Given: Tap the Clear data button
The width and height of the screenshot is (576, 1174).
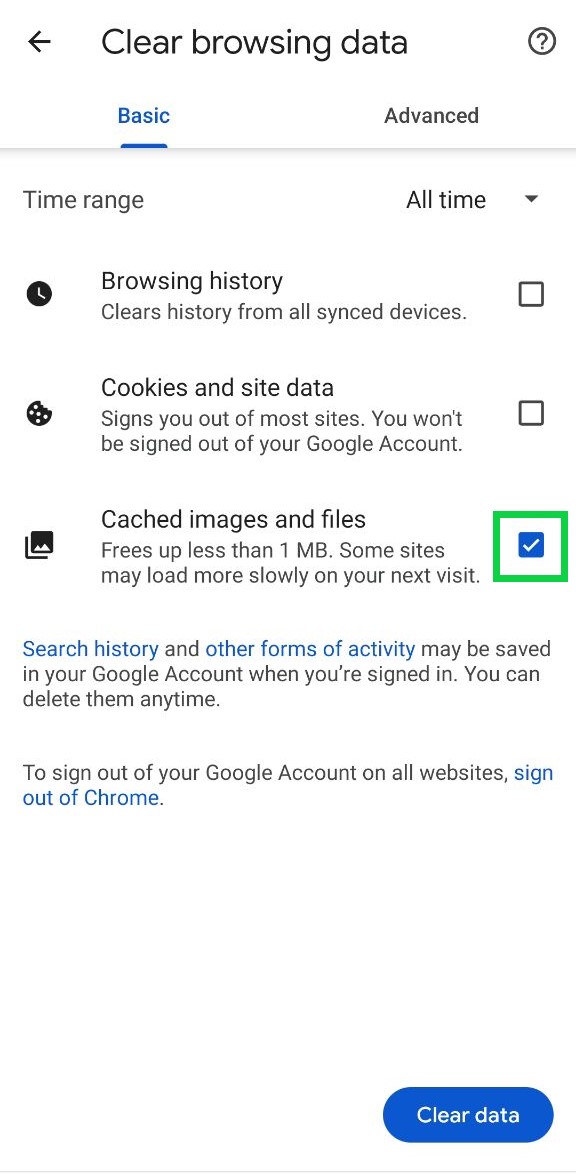Looking at the screenshot, I should coord(467,1115).
